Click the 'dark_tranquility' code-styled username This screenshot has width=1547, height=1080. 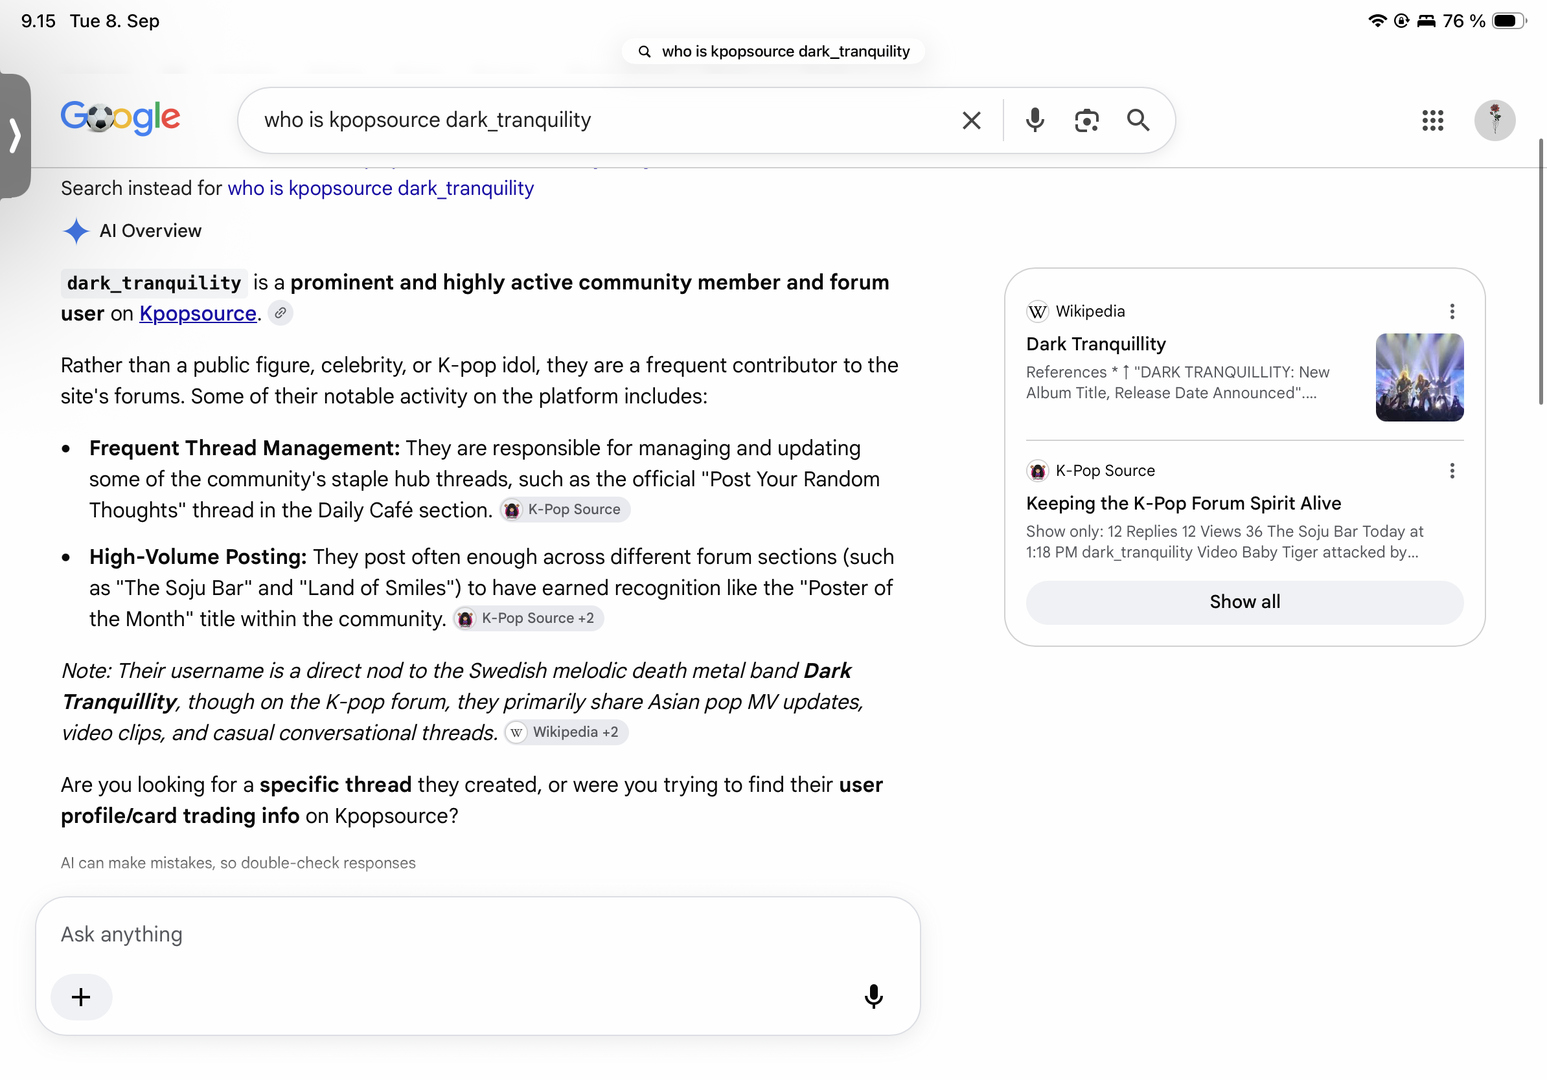pos(154,283)
